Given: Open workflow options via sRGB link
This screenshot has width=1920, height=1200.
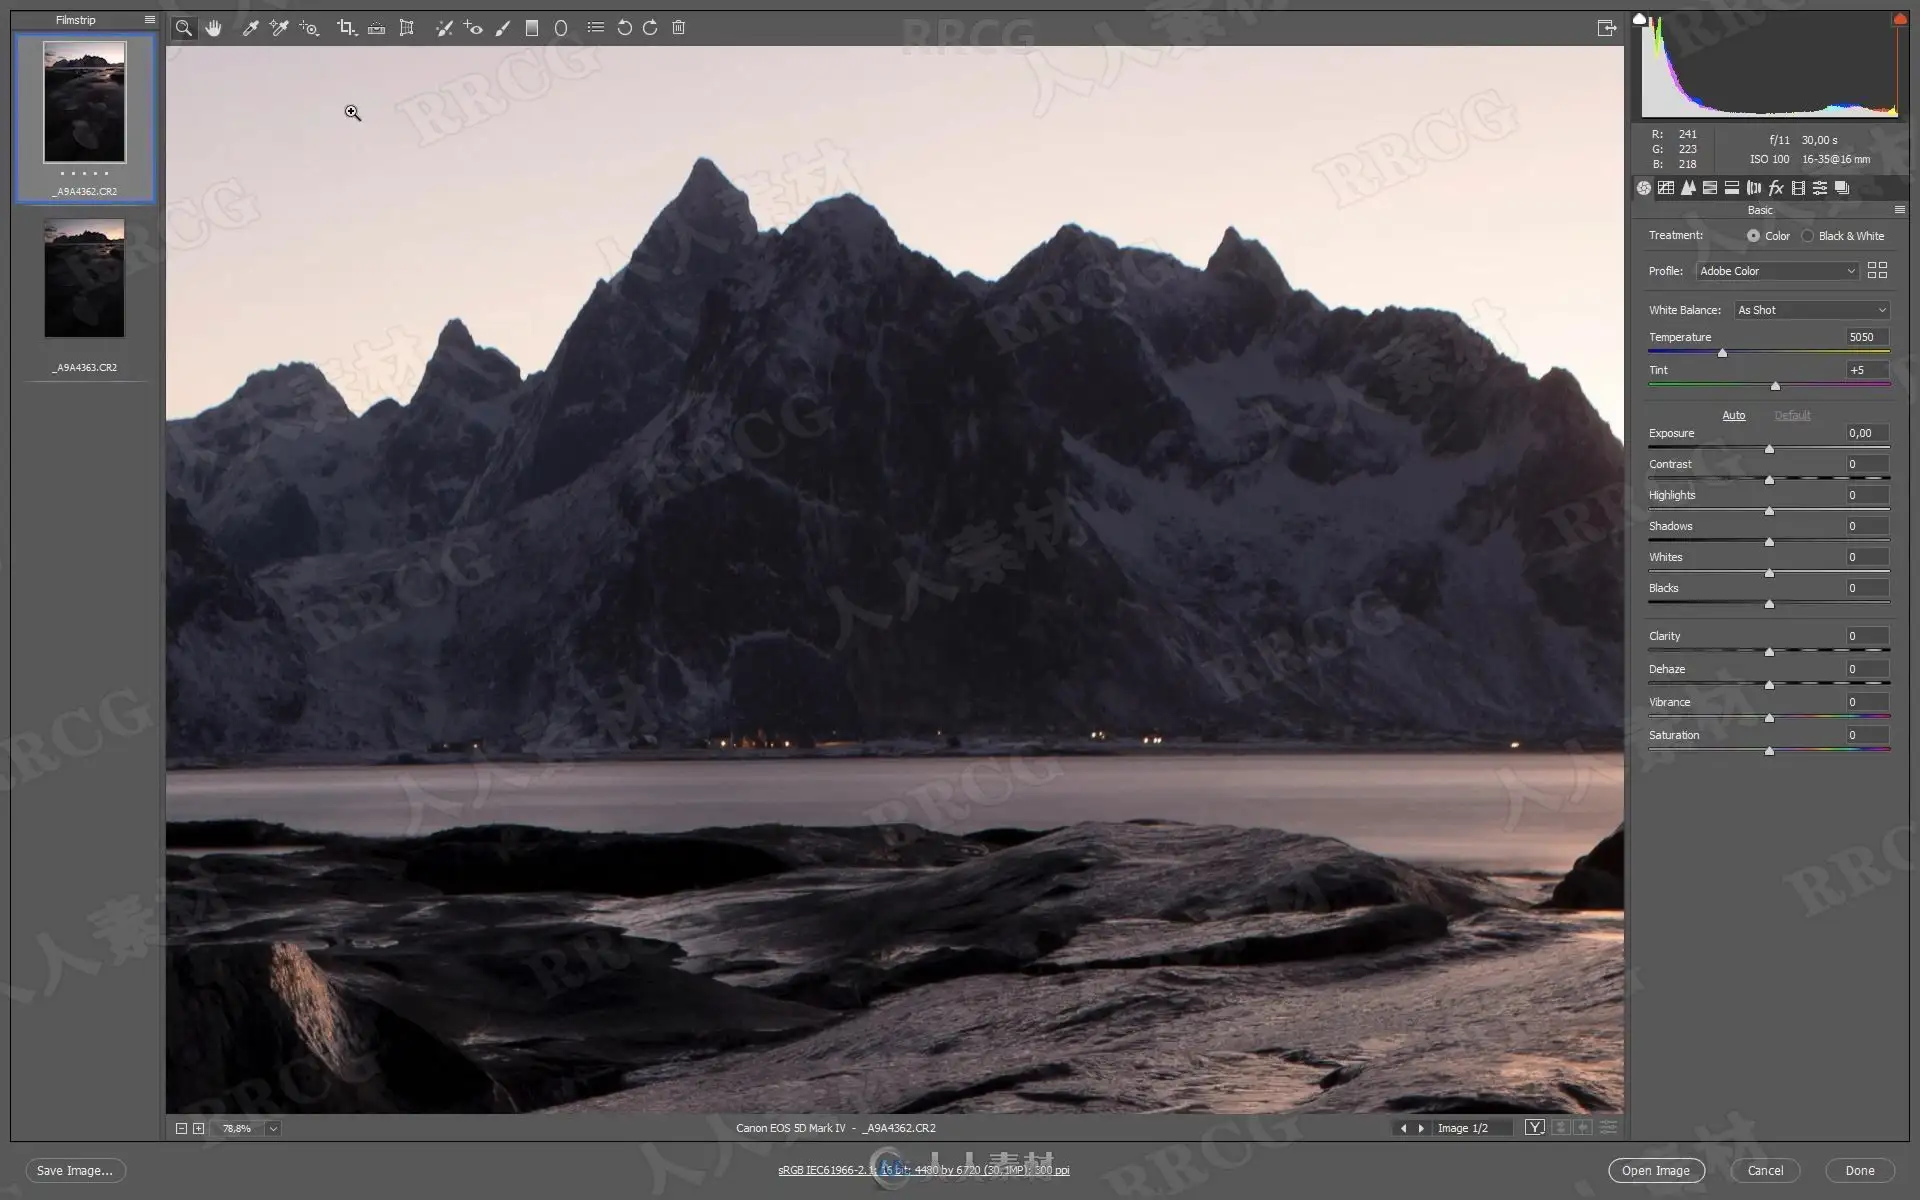Looking at the screenshot, I should 923,1170.
